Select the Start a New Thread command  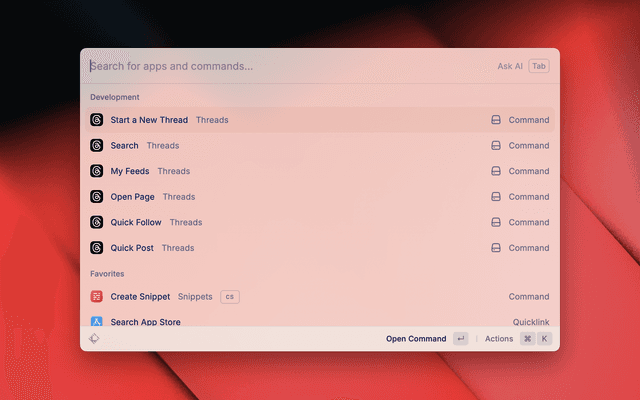[x=149, y=120]
